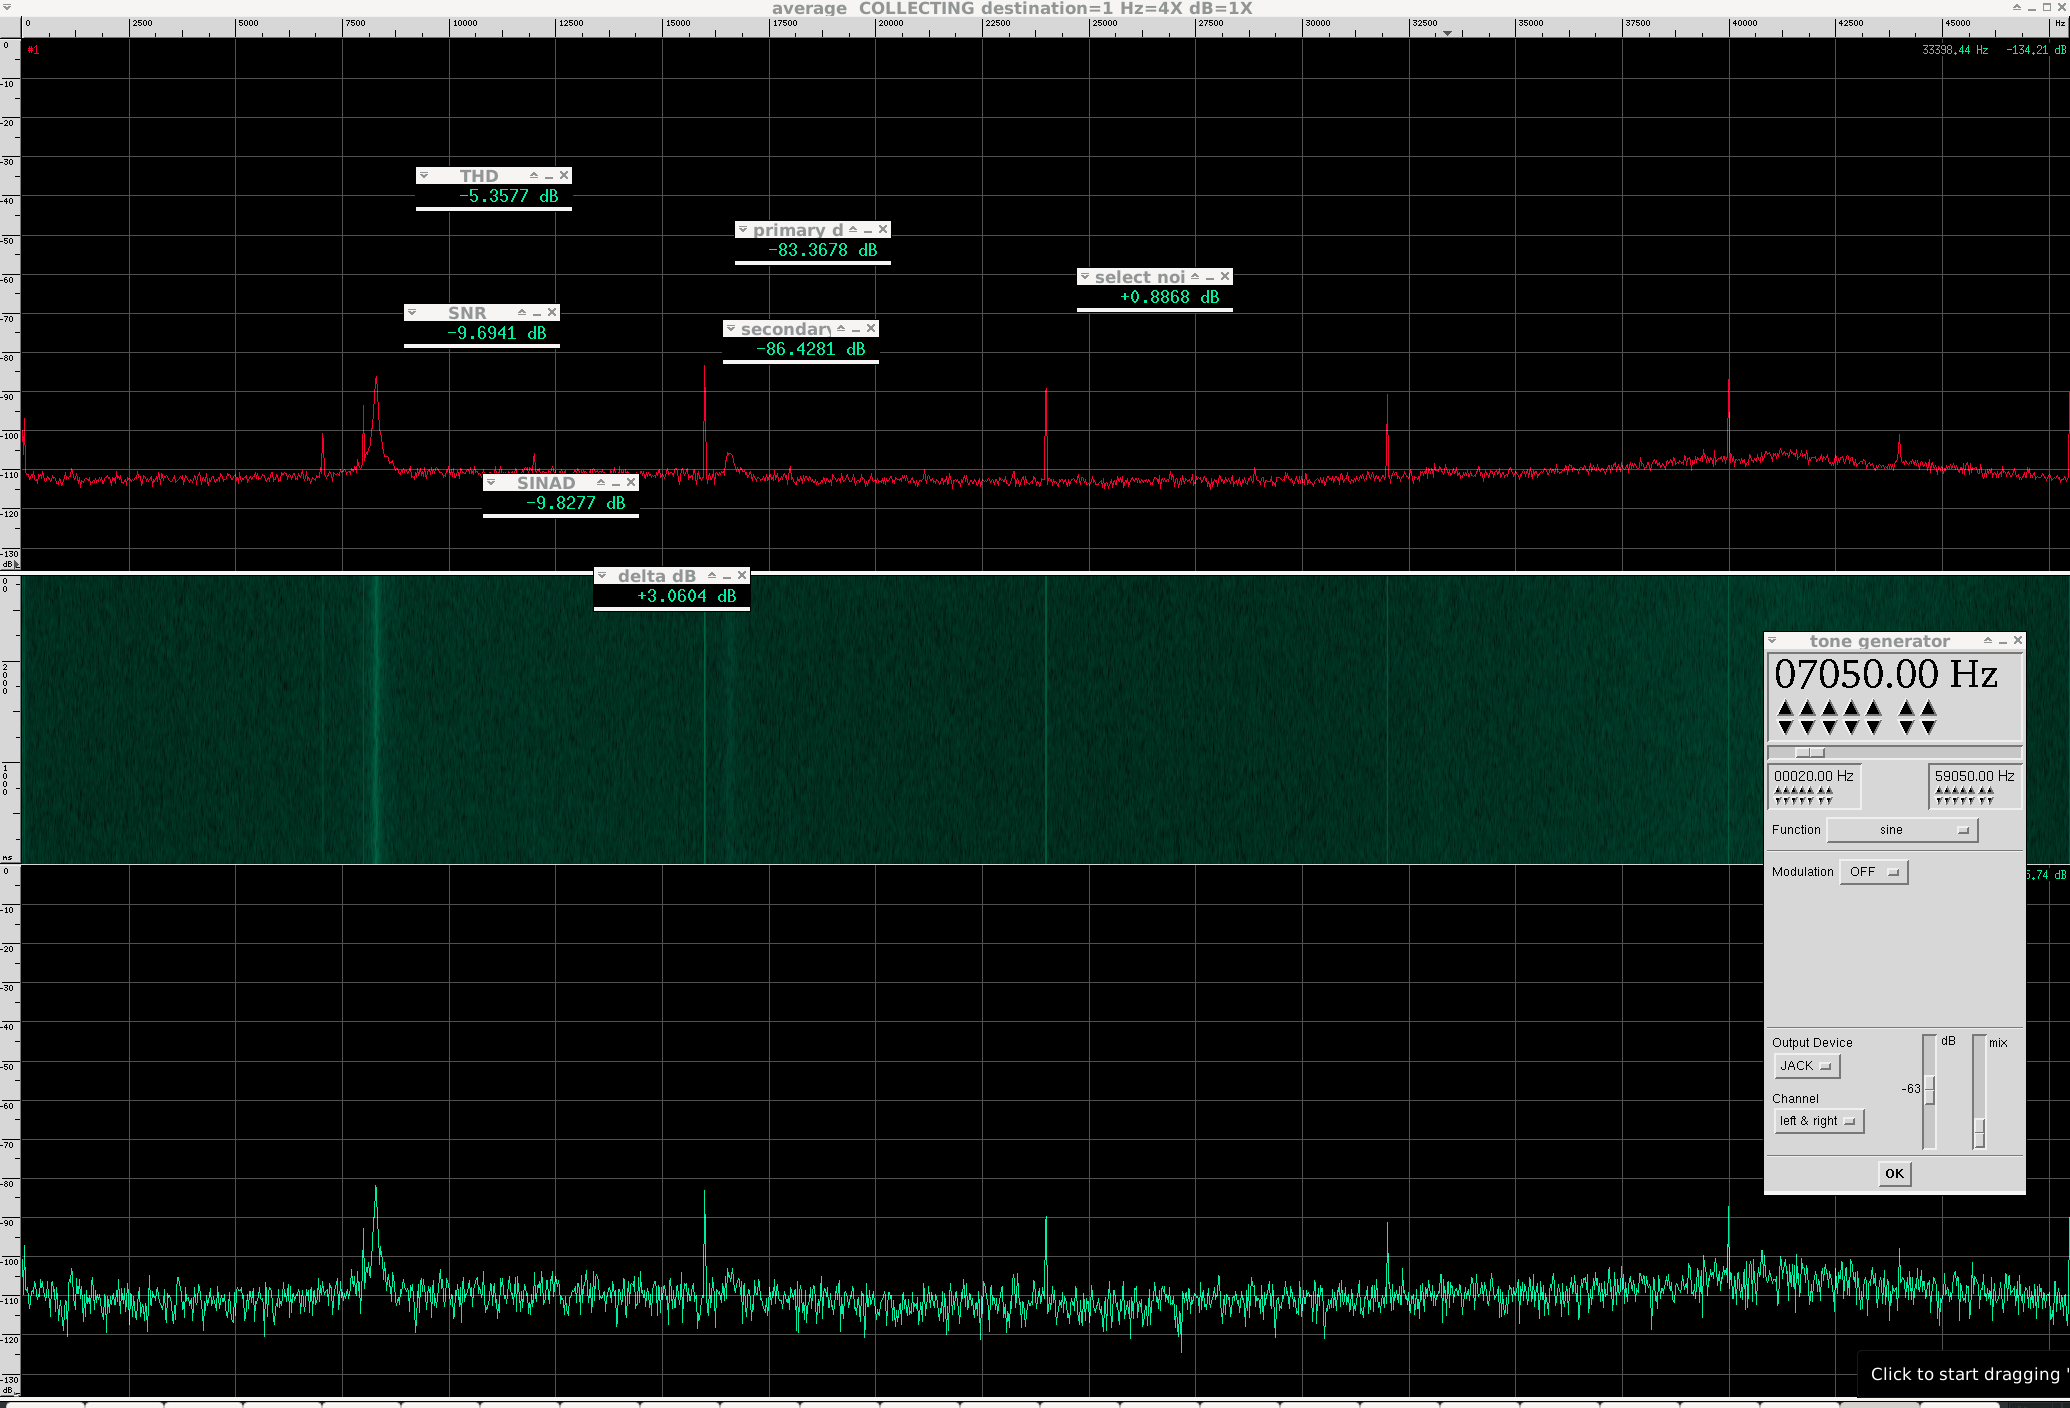Viewport: 2070px width, 1408px height.
Task: Open the SINAD window menu triangle icon
Action: (x=491, y=482)
